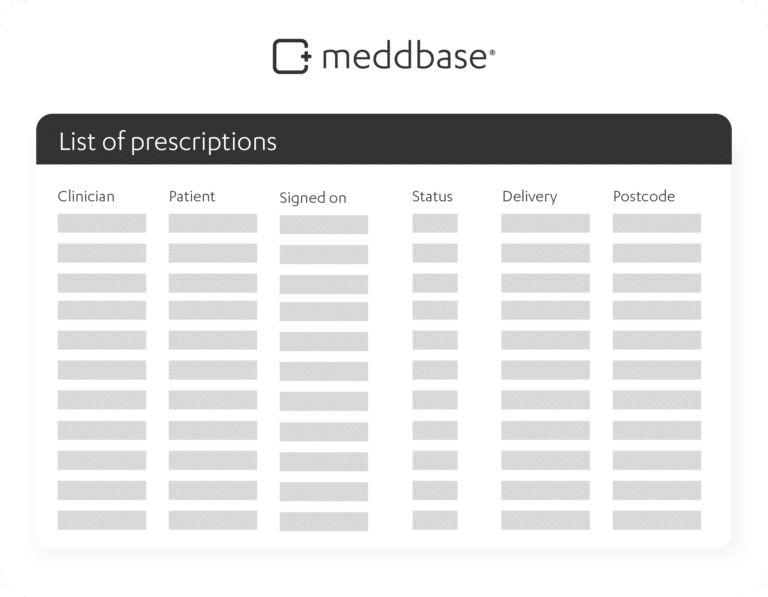Screen dimensions: 768x597
Task: Click first row Postcode cell
Action: click(x=657, y=223)
